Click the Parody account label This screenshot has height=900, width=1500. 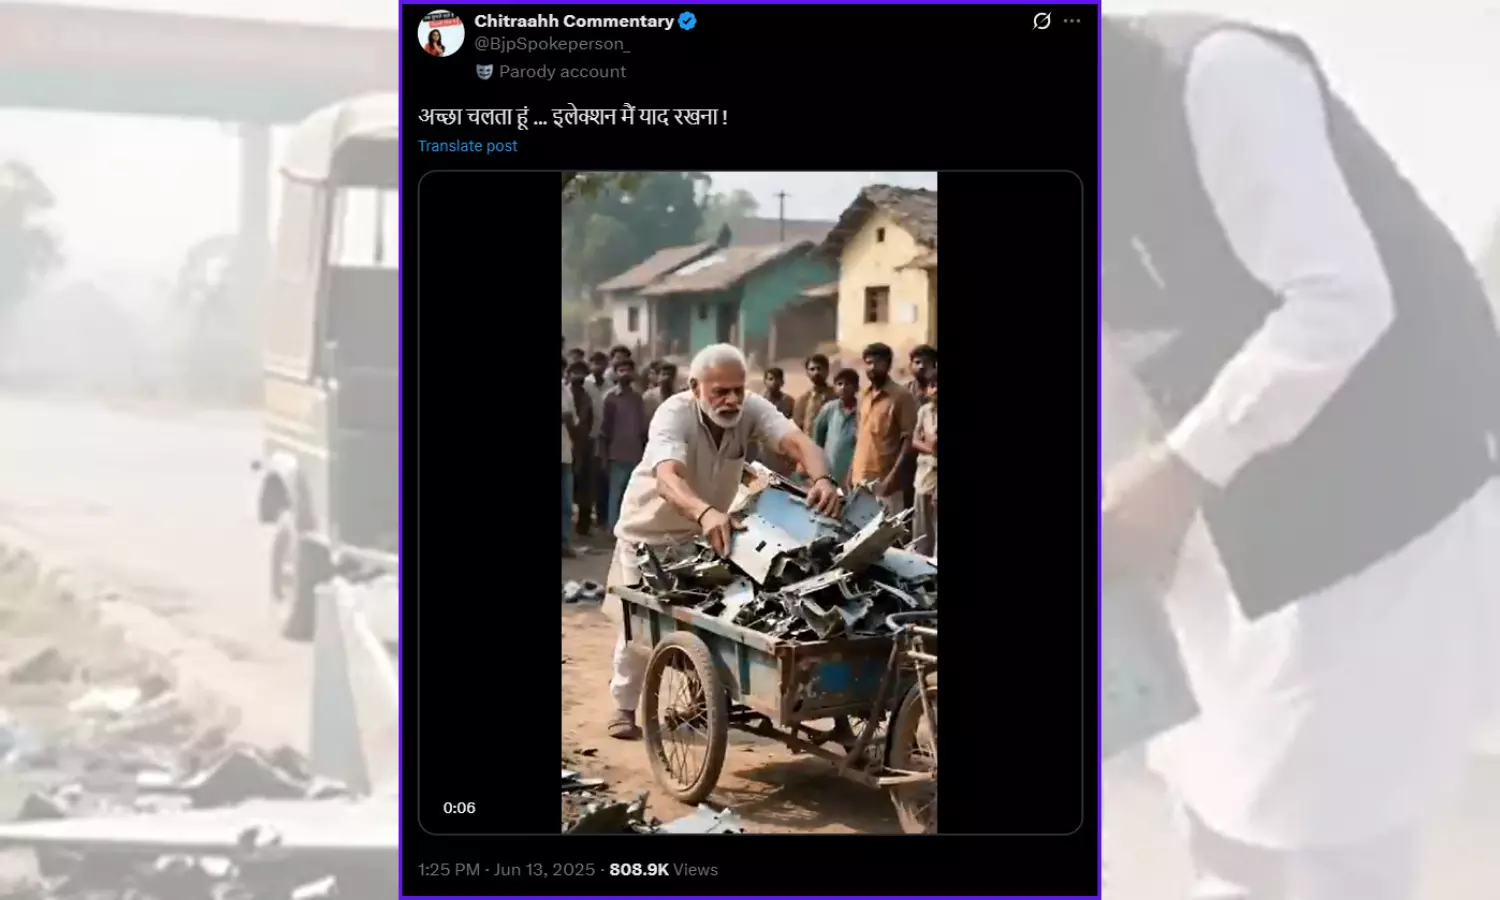562,72
